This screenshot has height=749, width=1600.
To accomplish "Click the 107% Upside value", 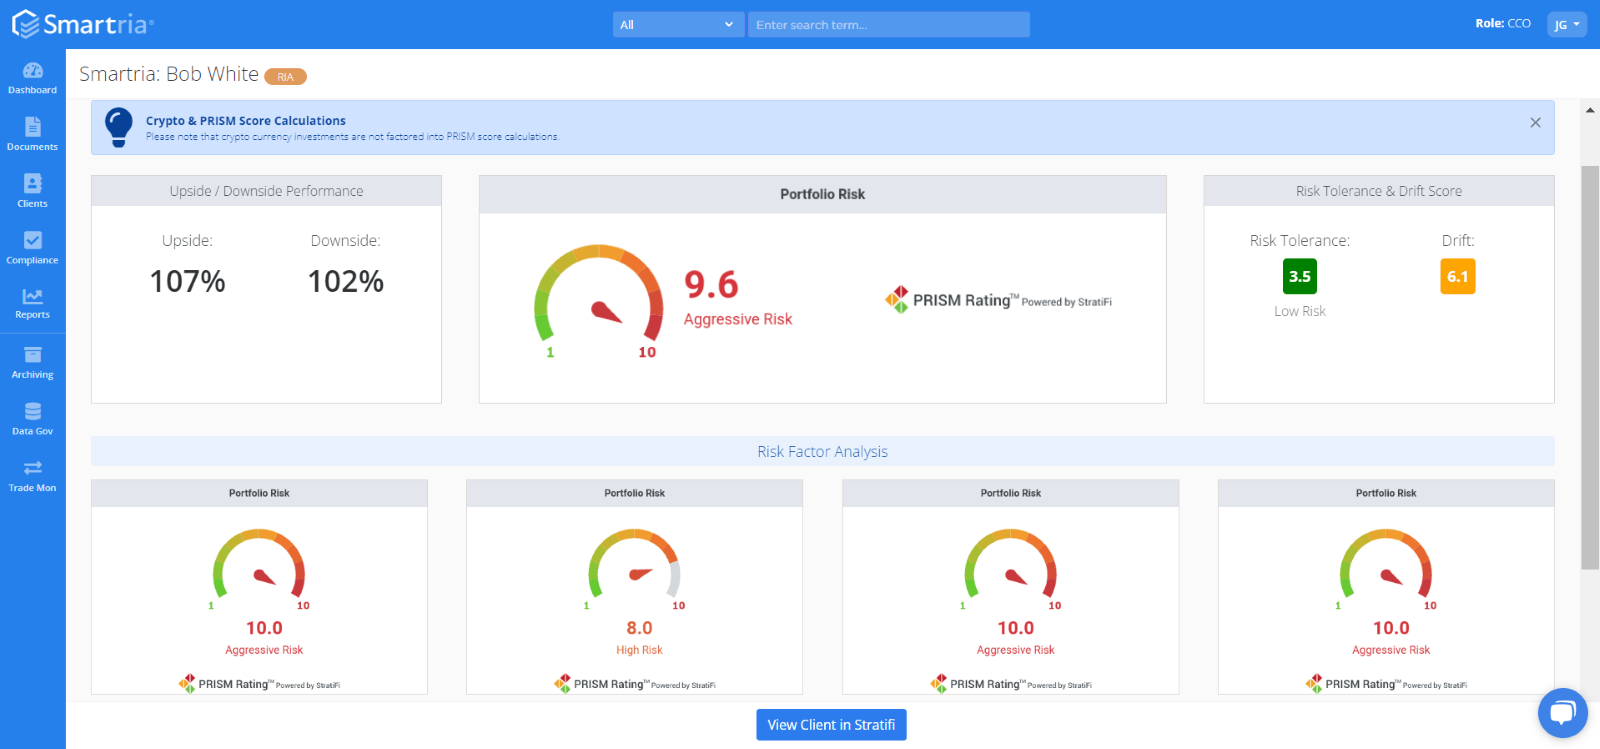I will coord(187,282).
